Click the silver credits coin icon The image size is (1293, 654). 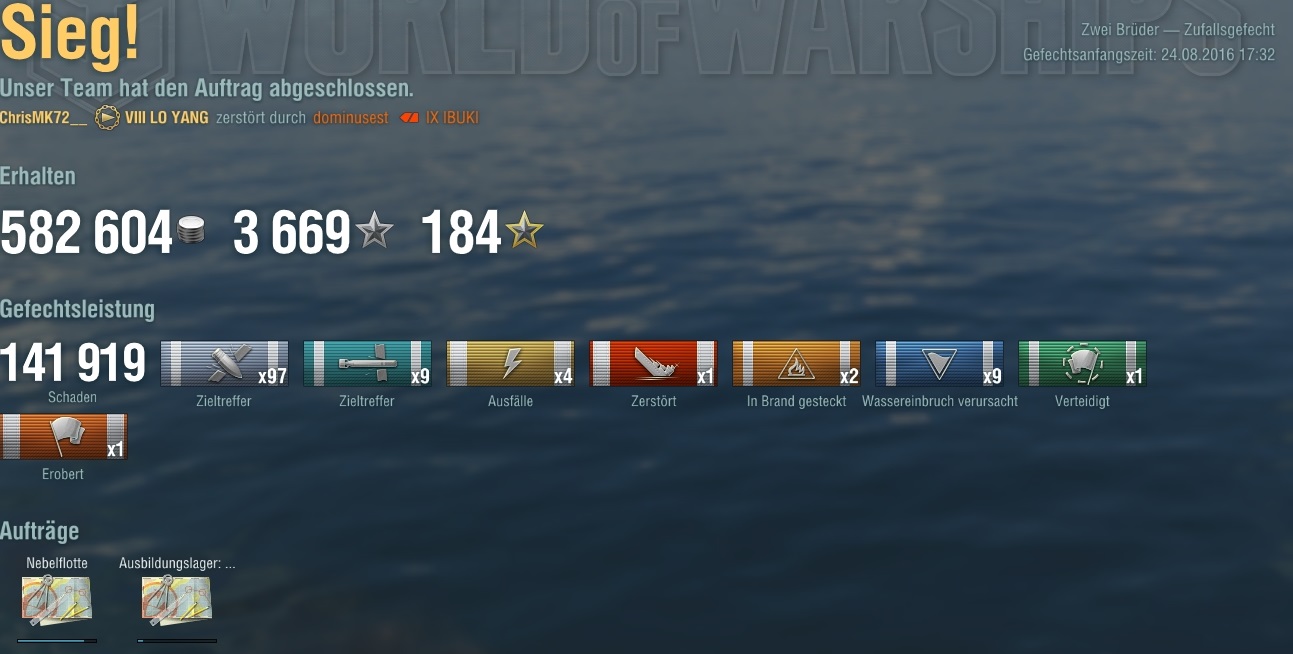(190, 233)
